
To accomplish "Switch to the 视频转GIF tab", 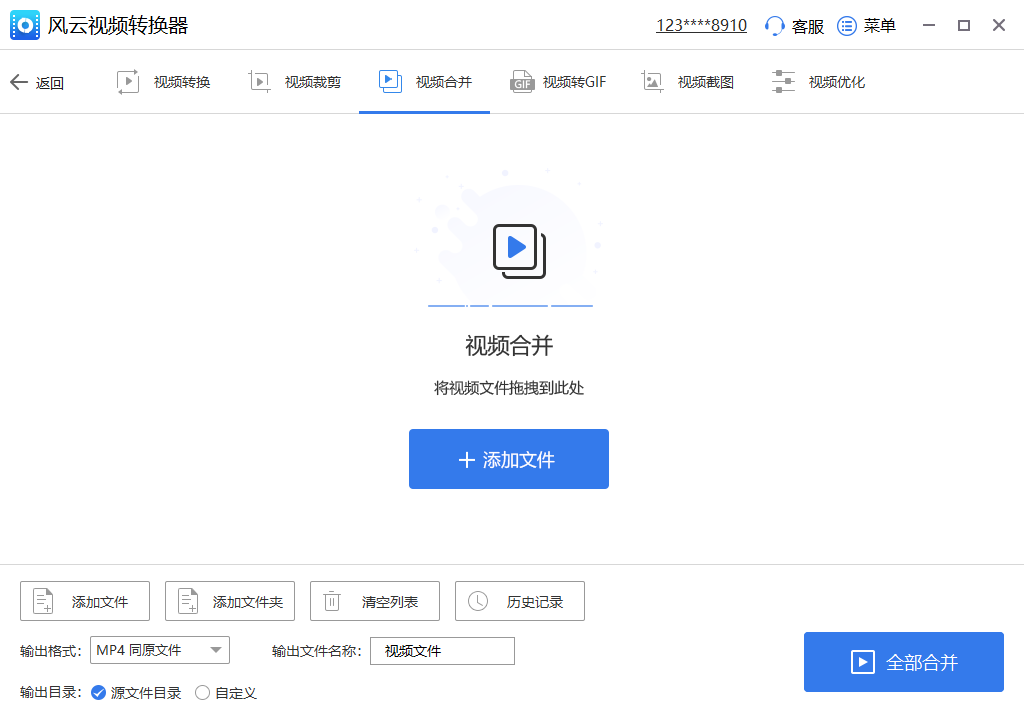I will tap(557, 82).
